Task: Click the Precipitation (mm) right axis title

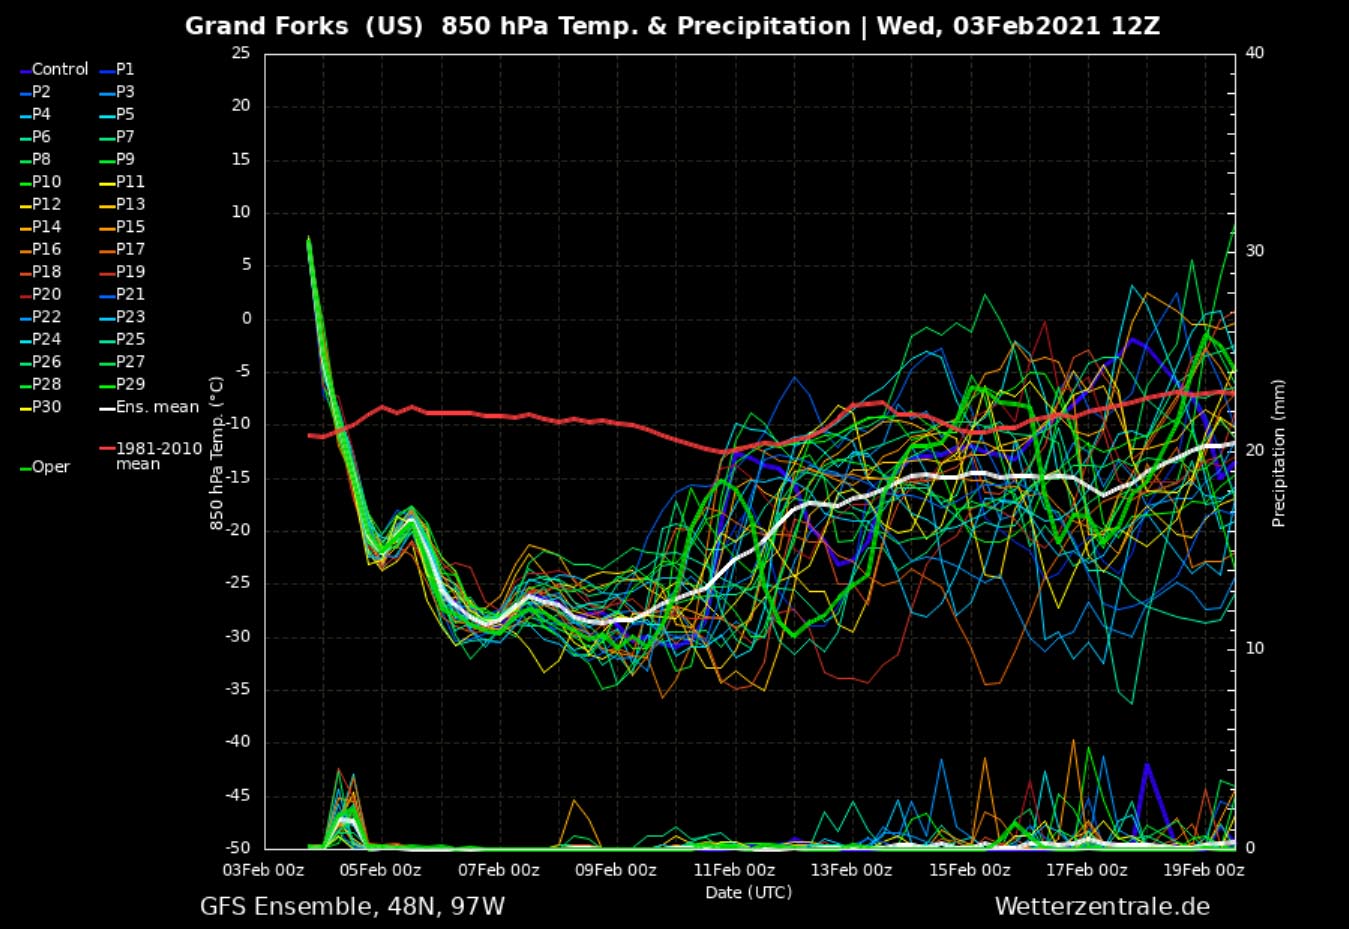Action: [x=1278, y=453]
